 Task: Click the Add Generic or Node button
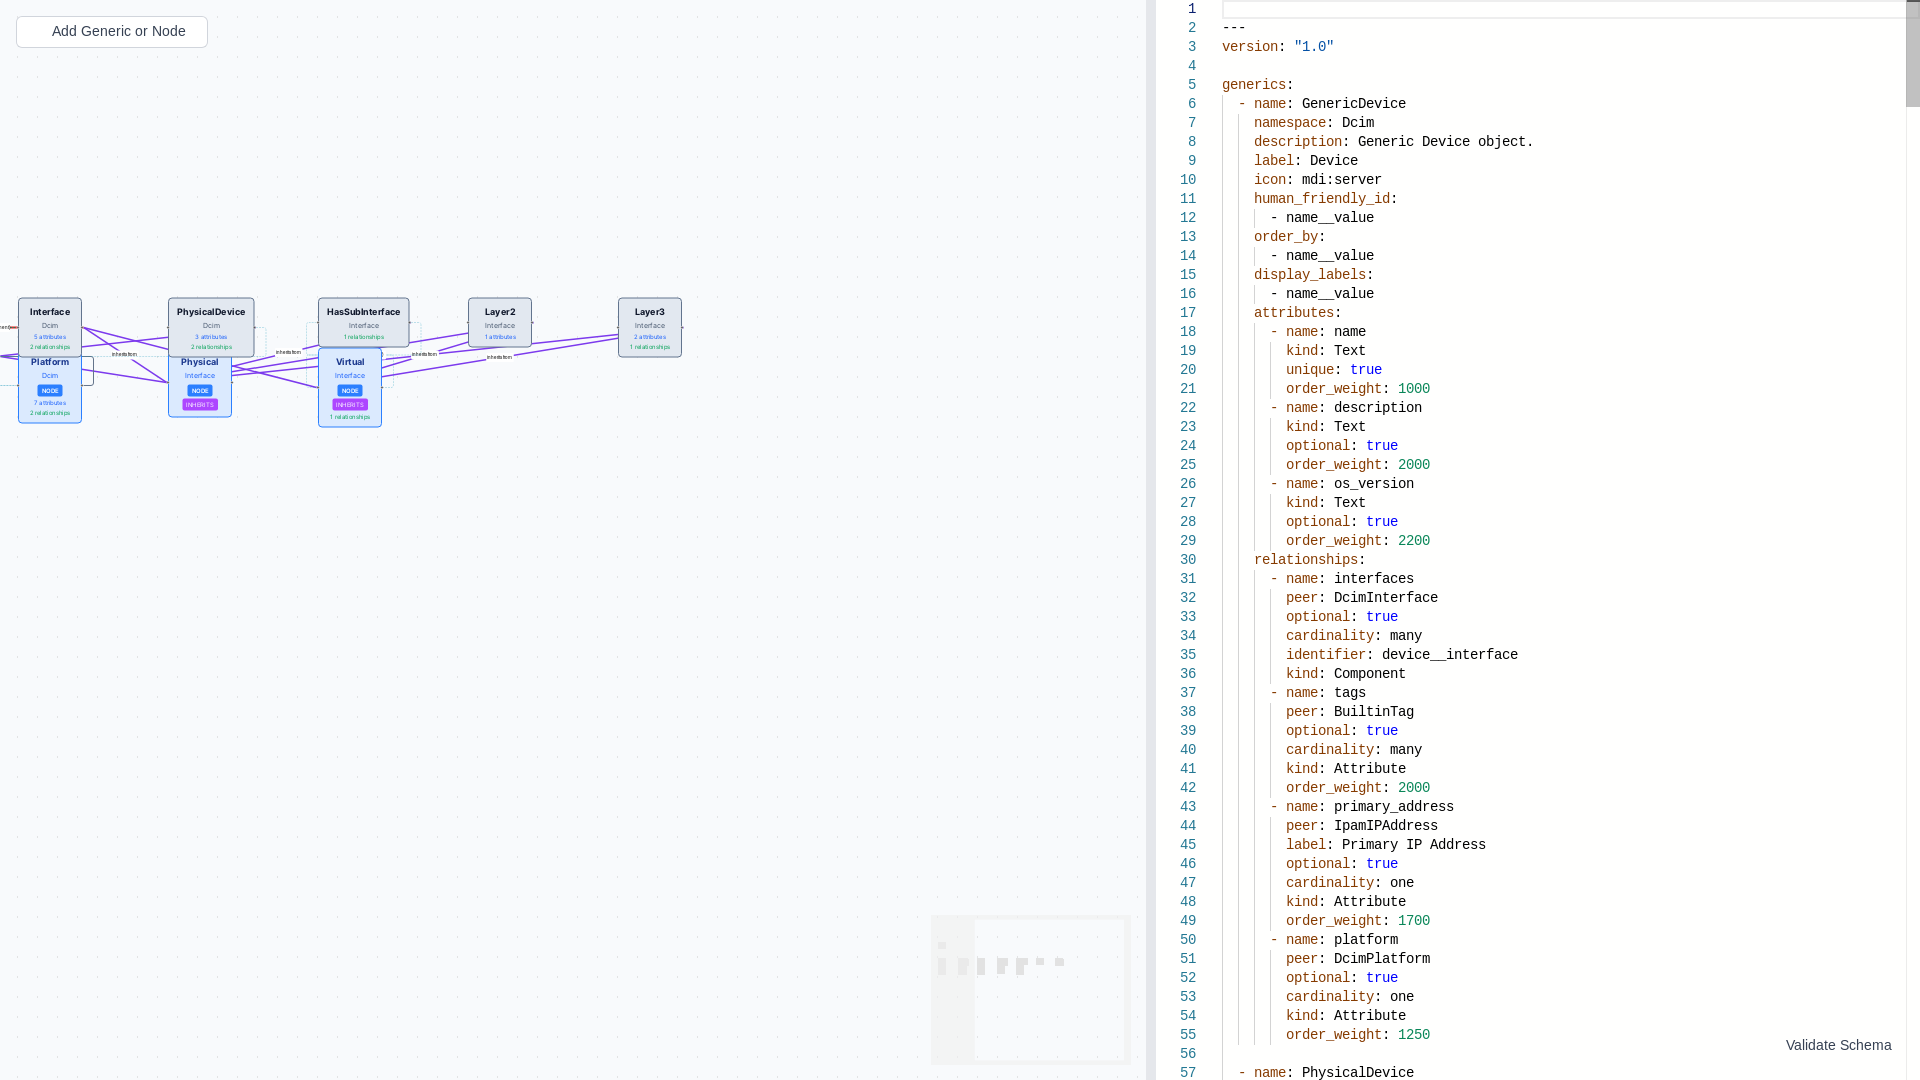pyautogui.click(x=112, y=32)
